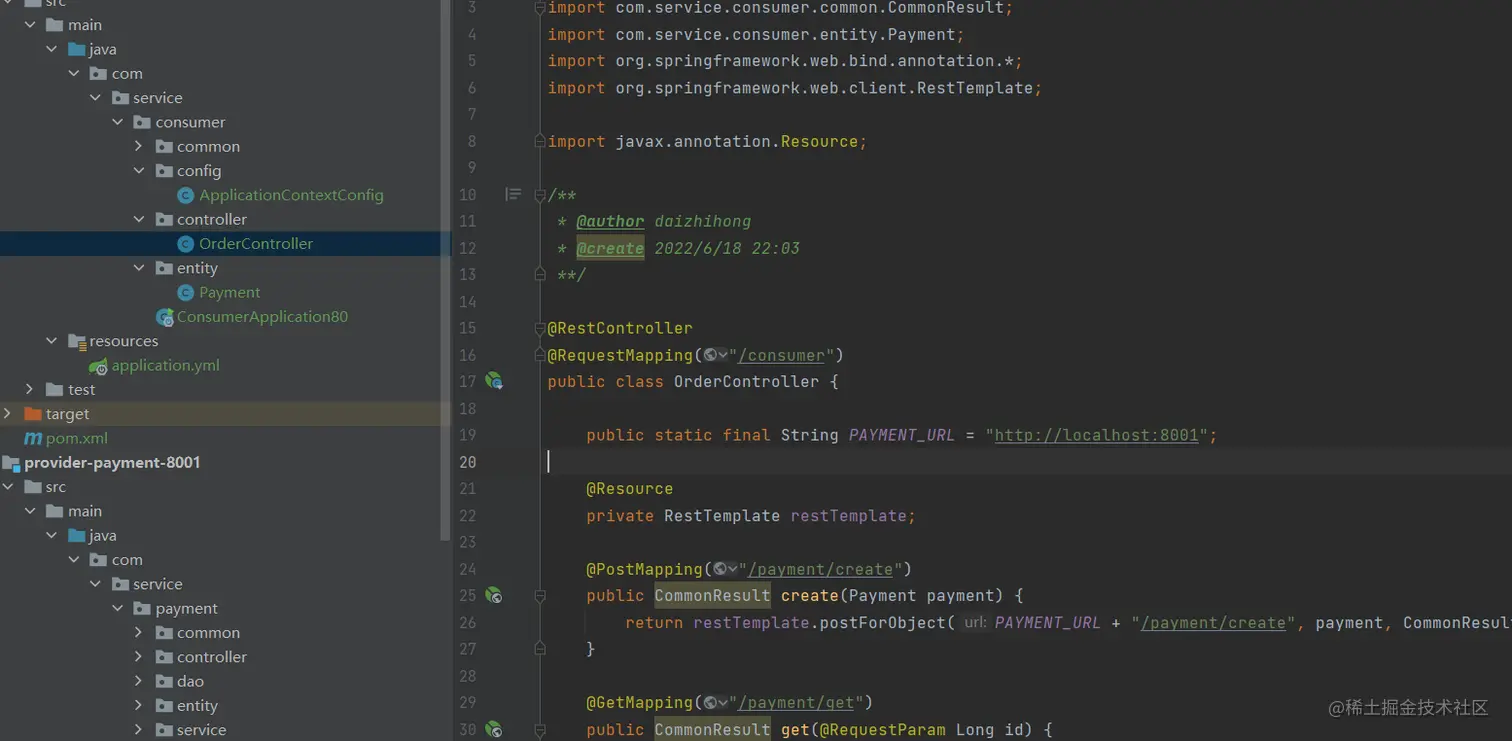Click the Maven icon beside pom.xml

pyautogui.click(x=33, y=438)
